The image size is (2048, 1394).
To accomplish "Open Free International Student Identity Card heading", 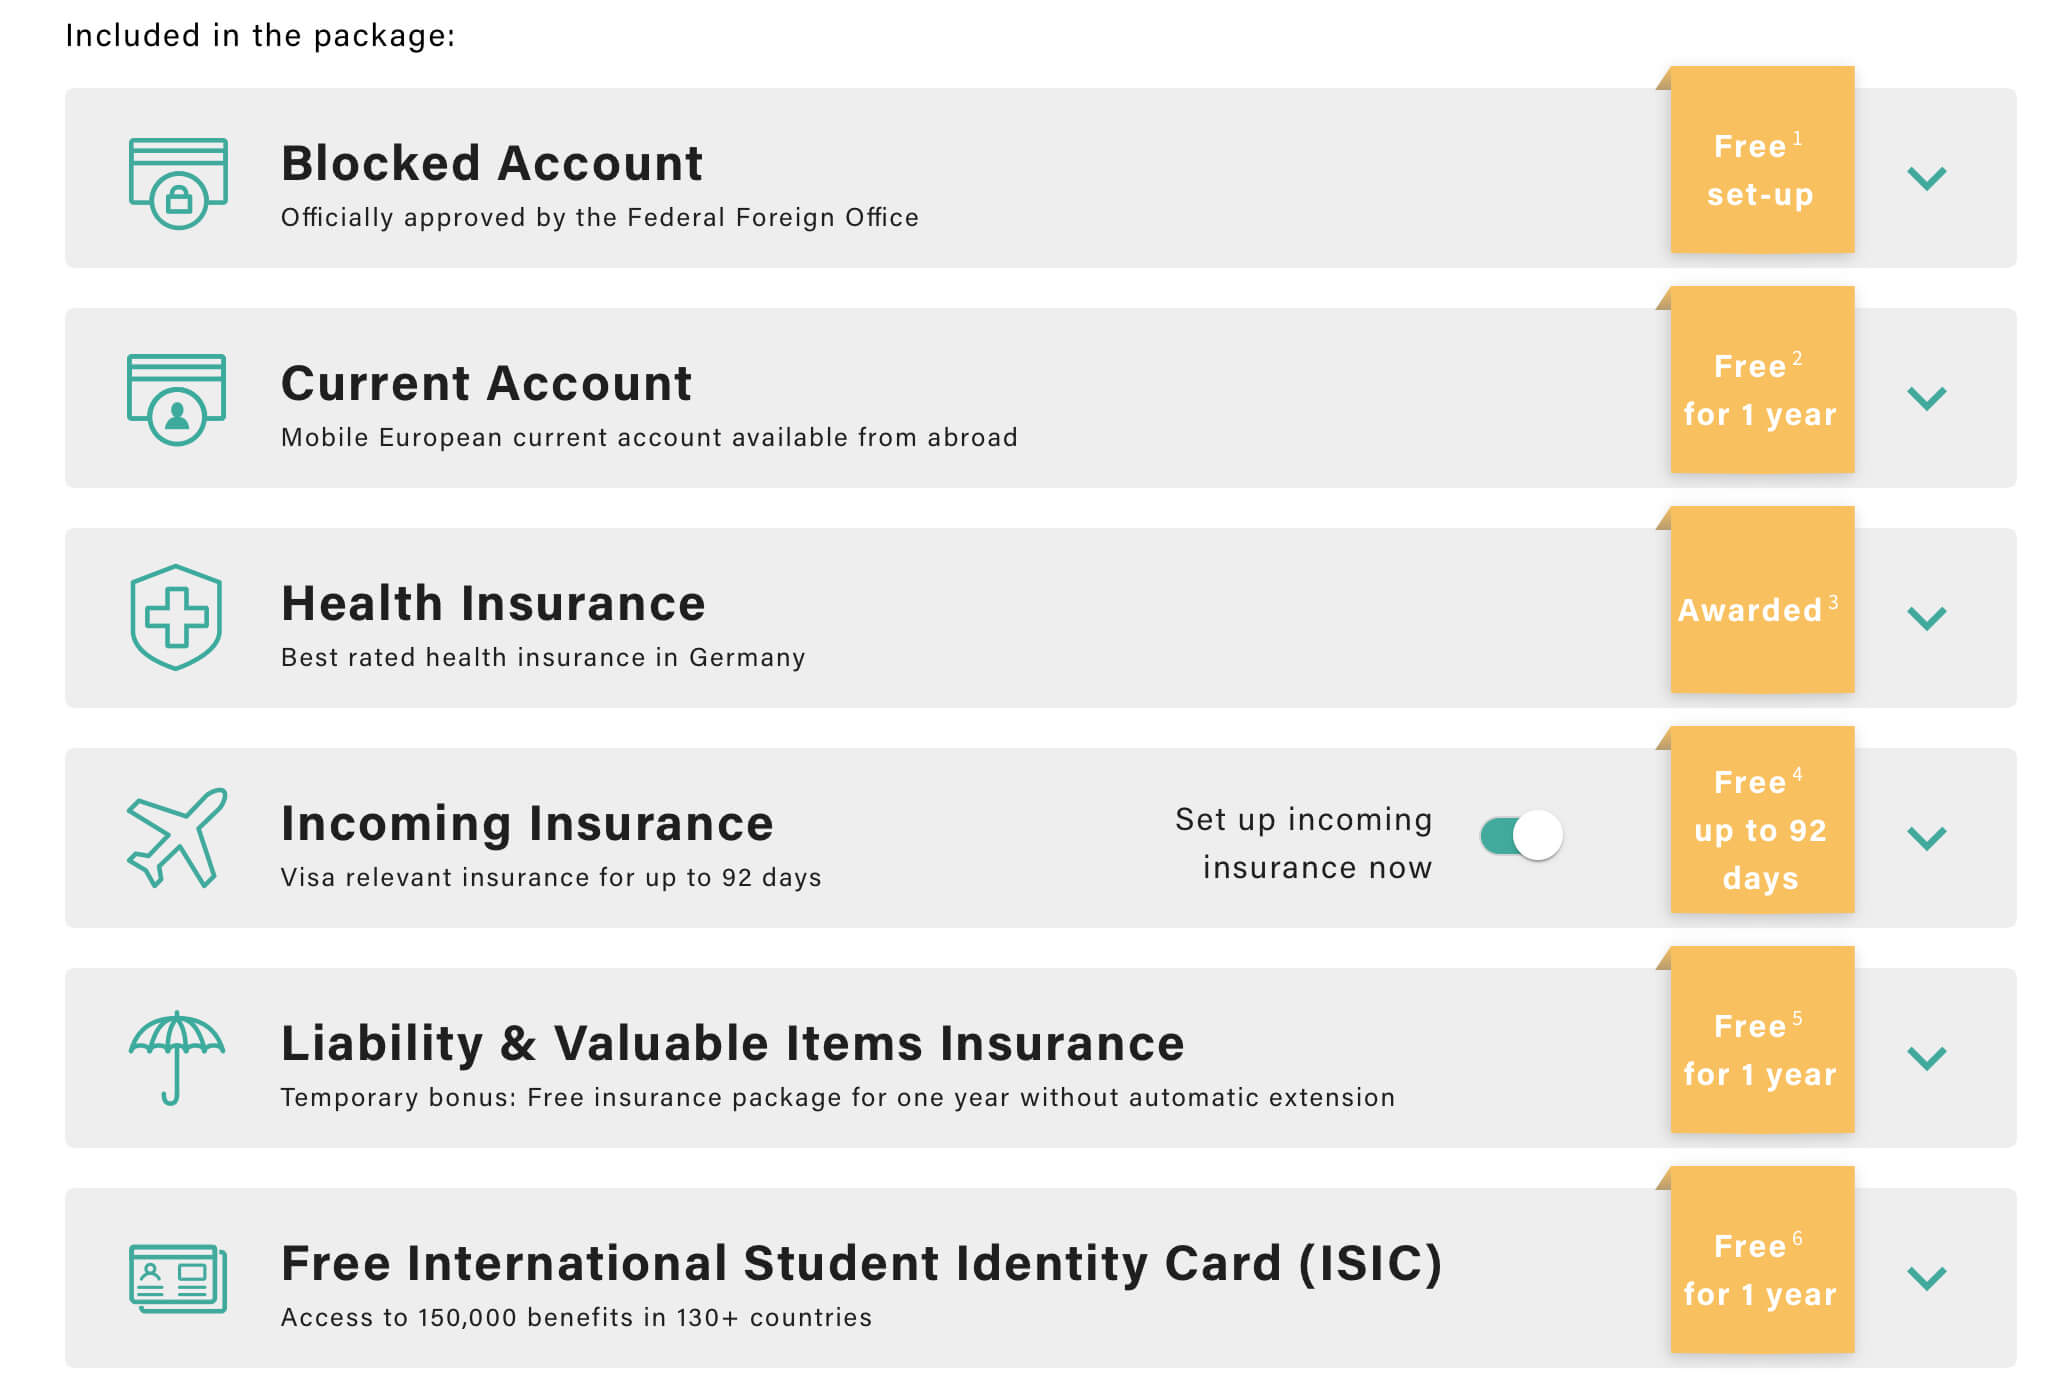I will tap(862, 1263).
